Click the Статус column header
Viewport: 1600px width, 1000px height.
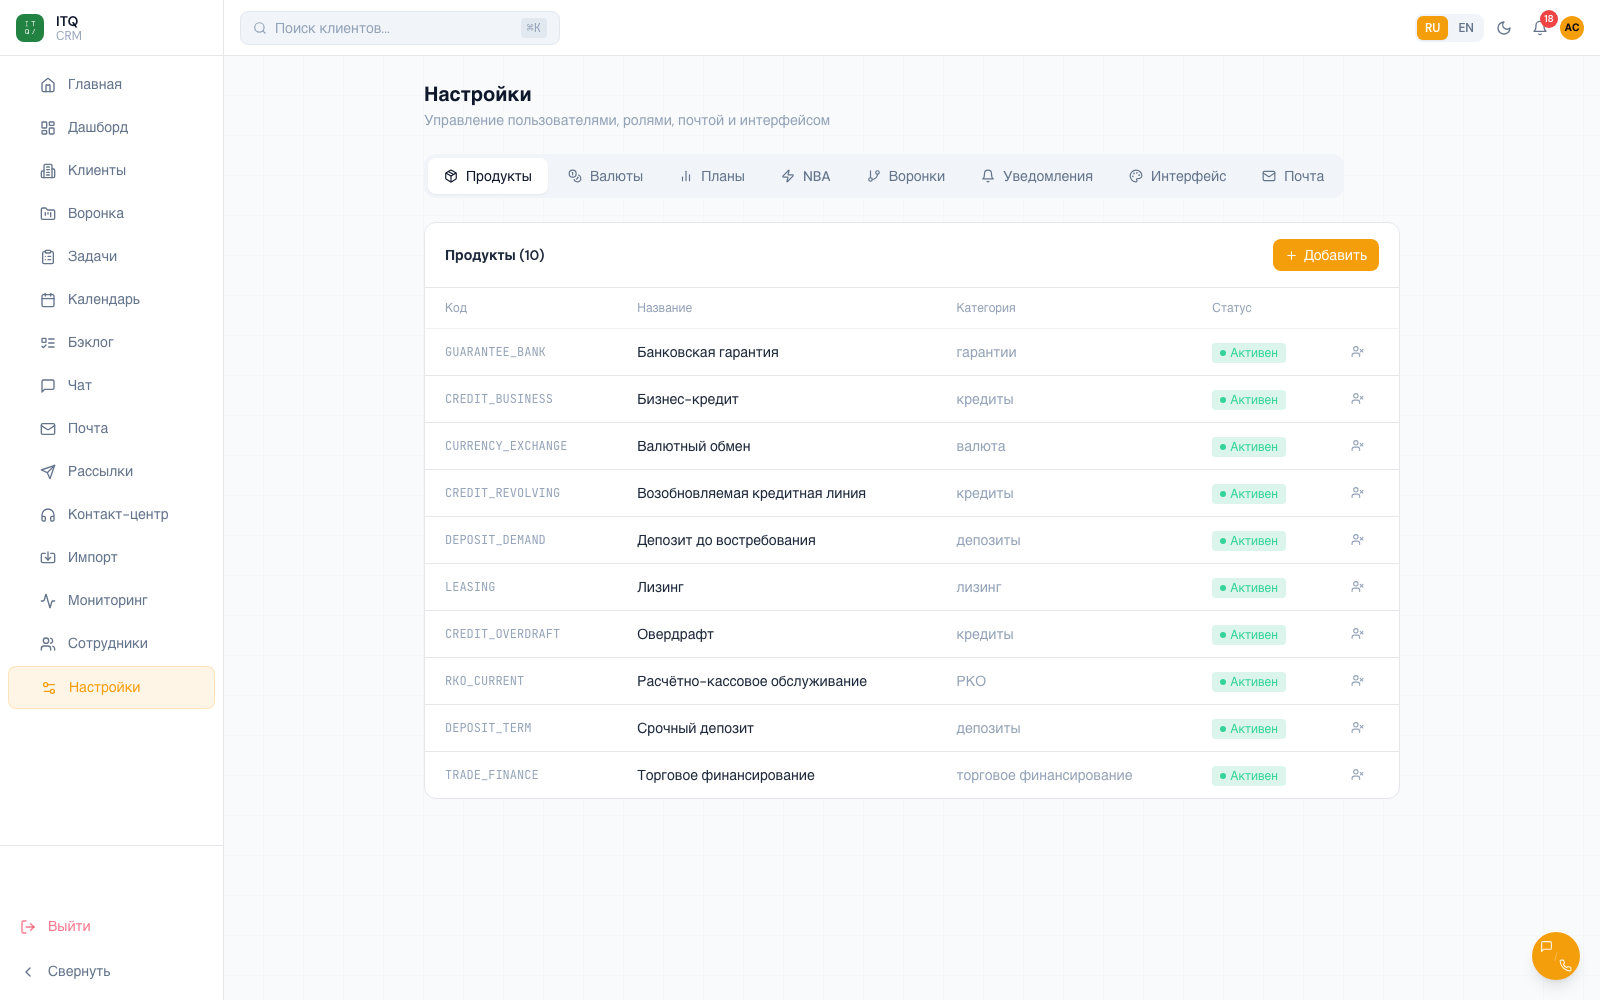[1231, 308]
